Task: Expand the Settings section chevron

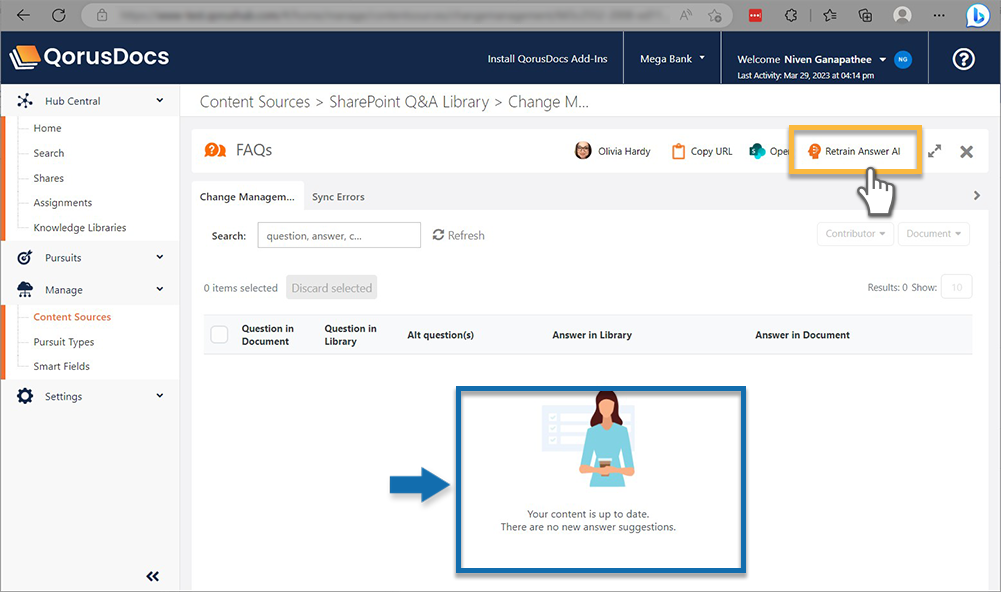Action: [x=160, y=395]
